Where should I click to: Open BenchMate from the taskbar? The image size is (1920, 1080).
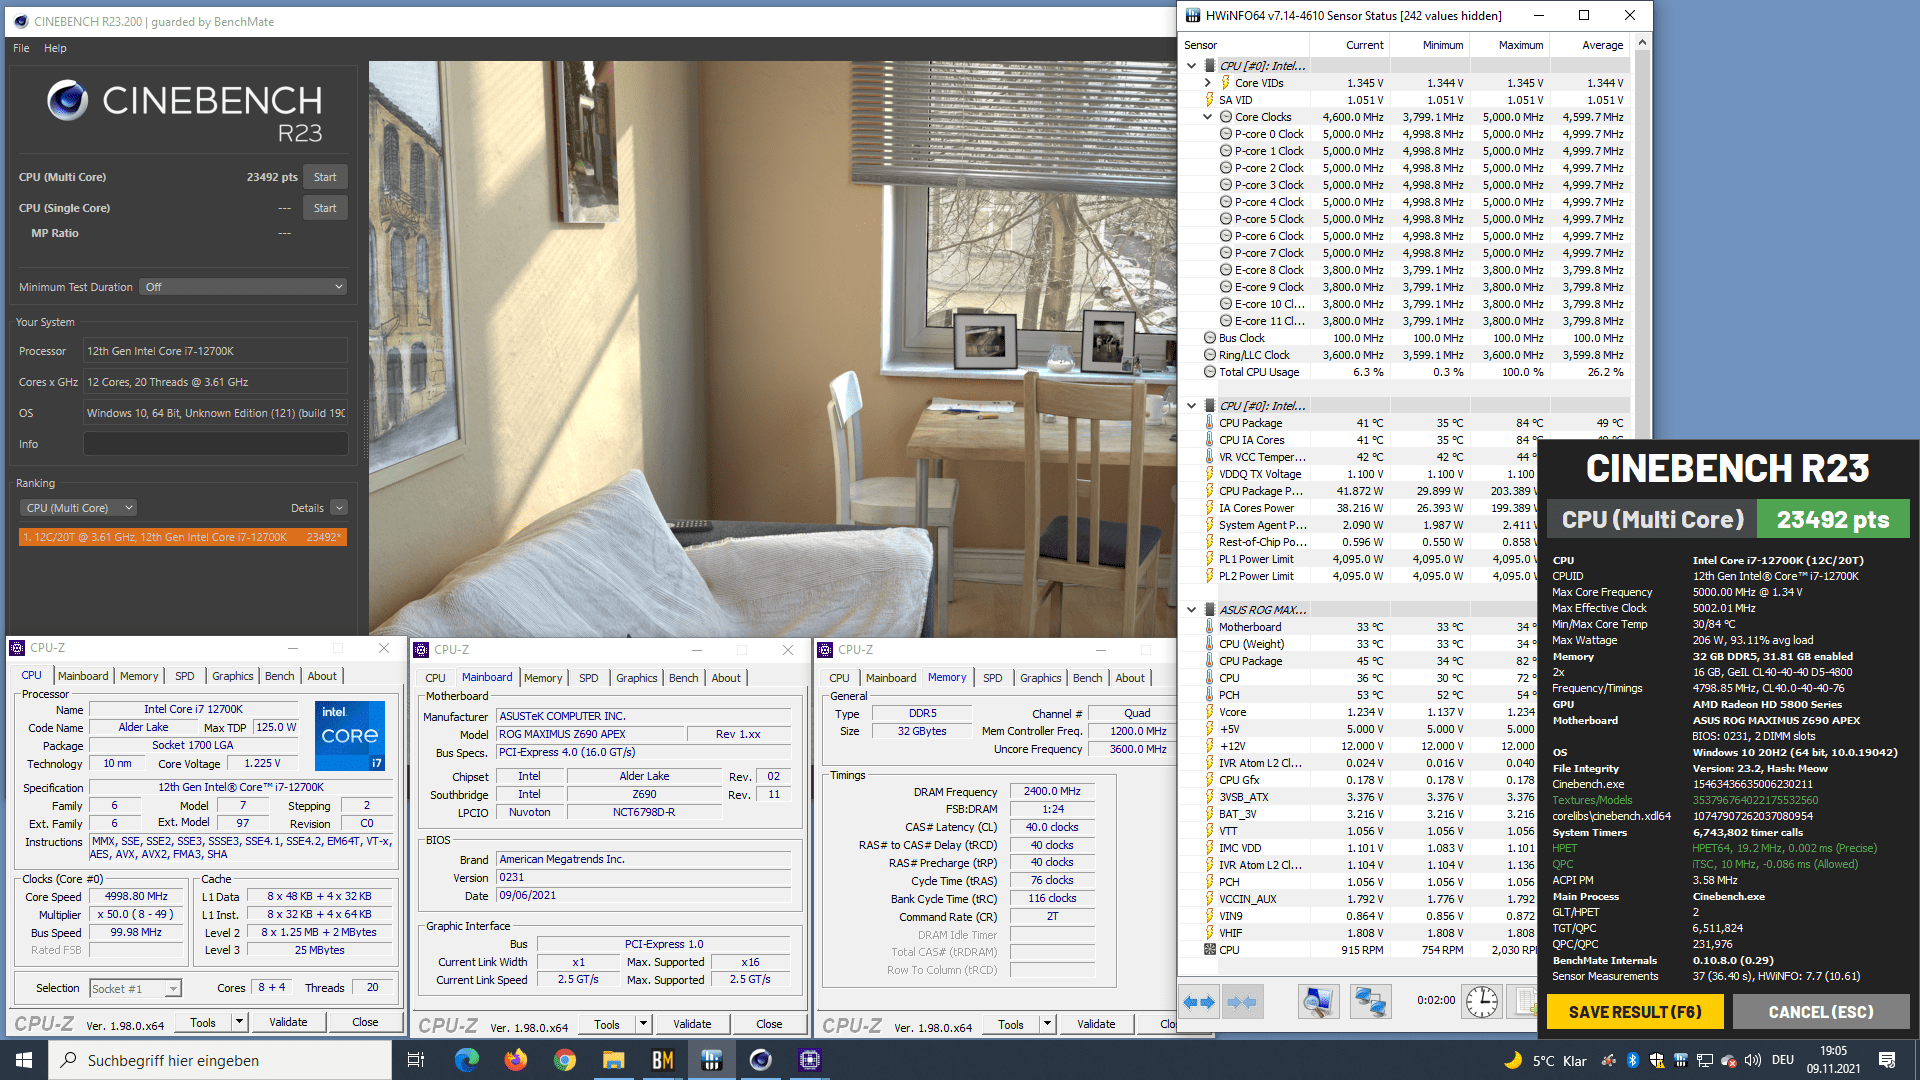pyautogui.click(x=662, y=1060)
